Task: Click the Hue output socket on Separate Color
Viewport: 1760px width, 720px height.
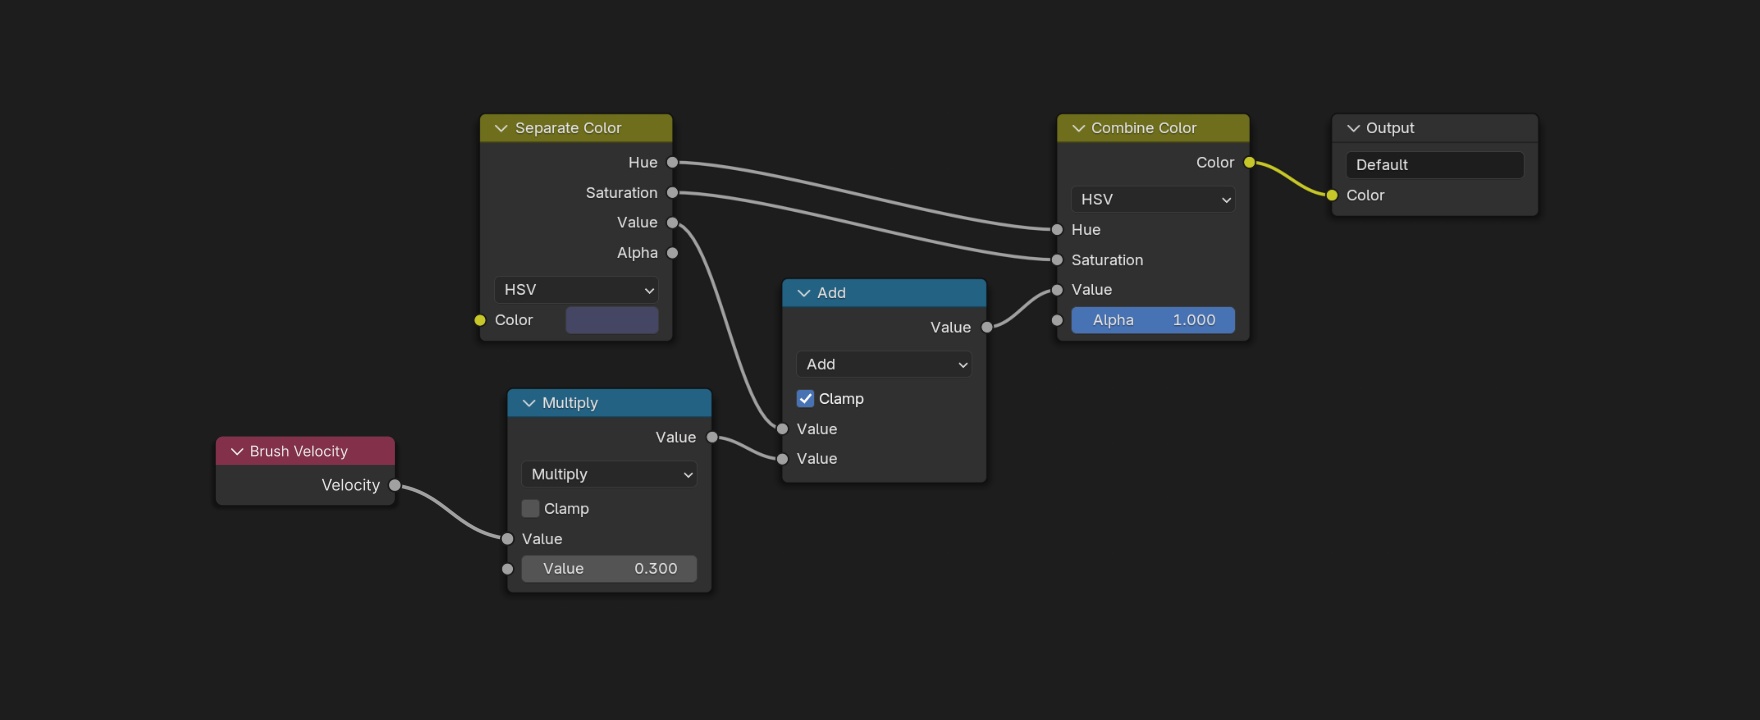Action: [x=672, y=162]
